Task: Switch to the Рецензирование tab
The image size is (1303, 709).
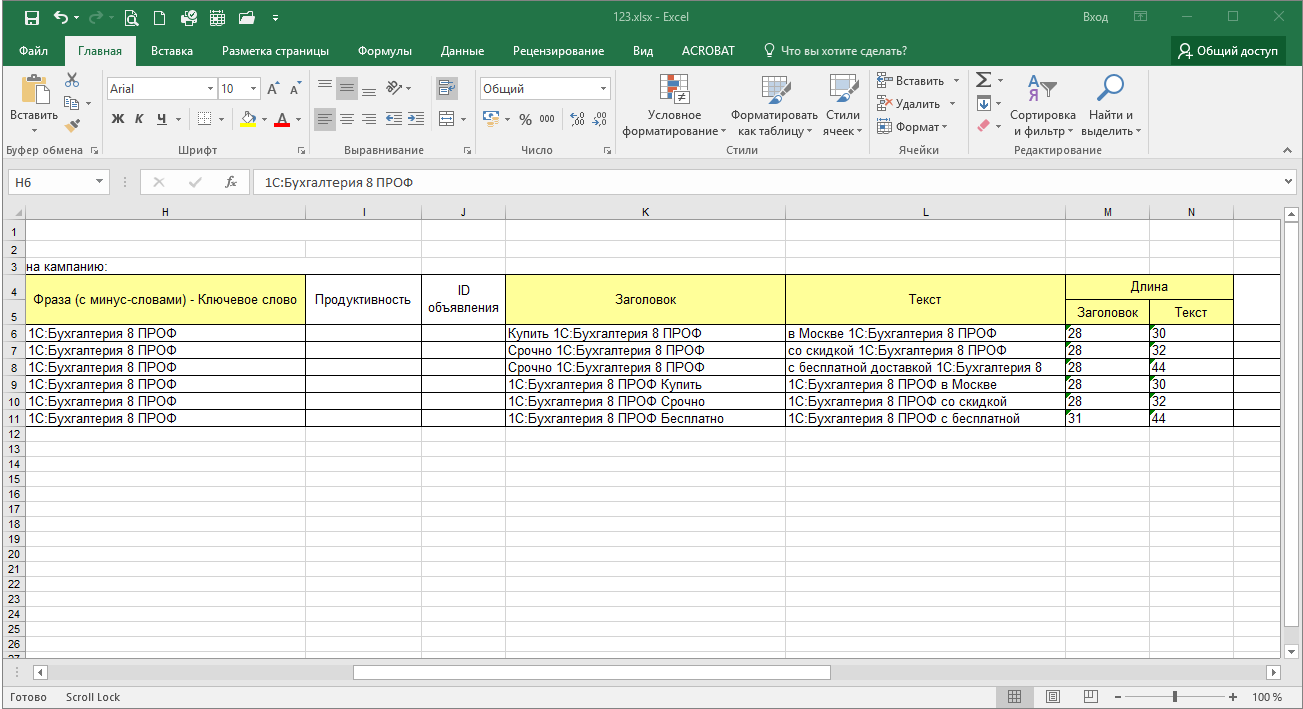Action: (x=558, y=51)
